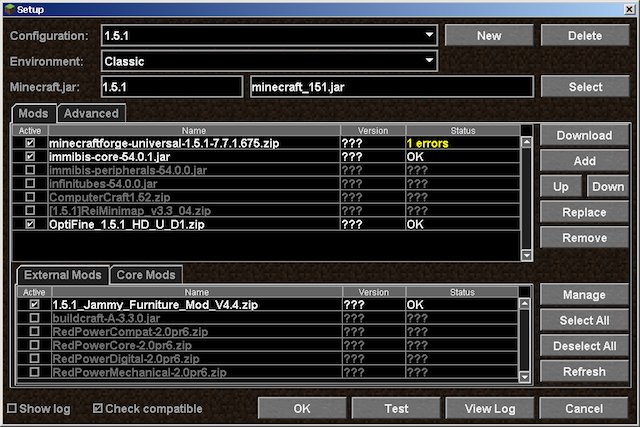Move selected mod Up

(x=561, y=187)
